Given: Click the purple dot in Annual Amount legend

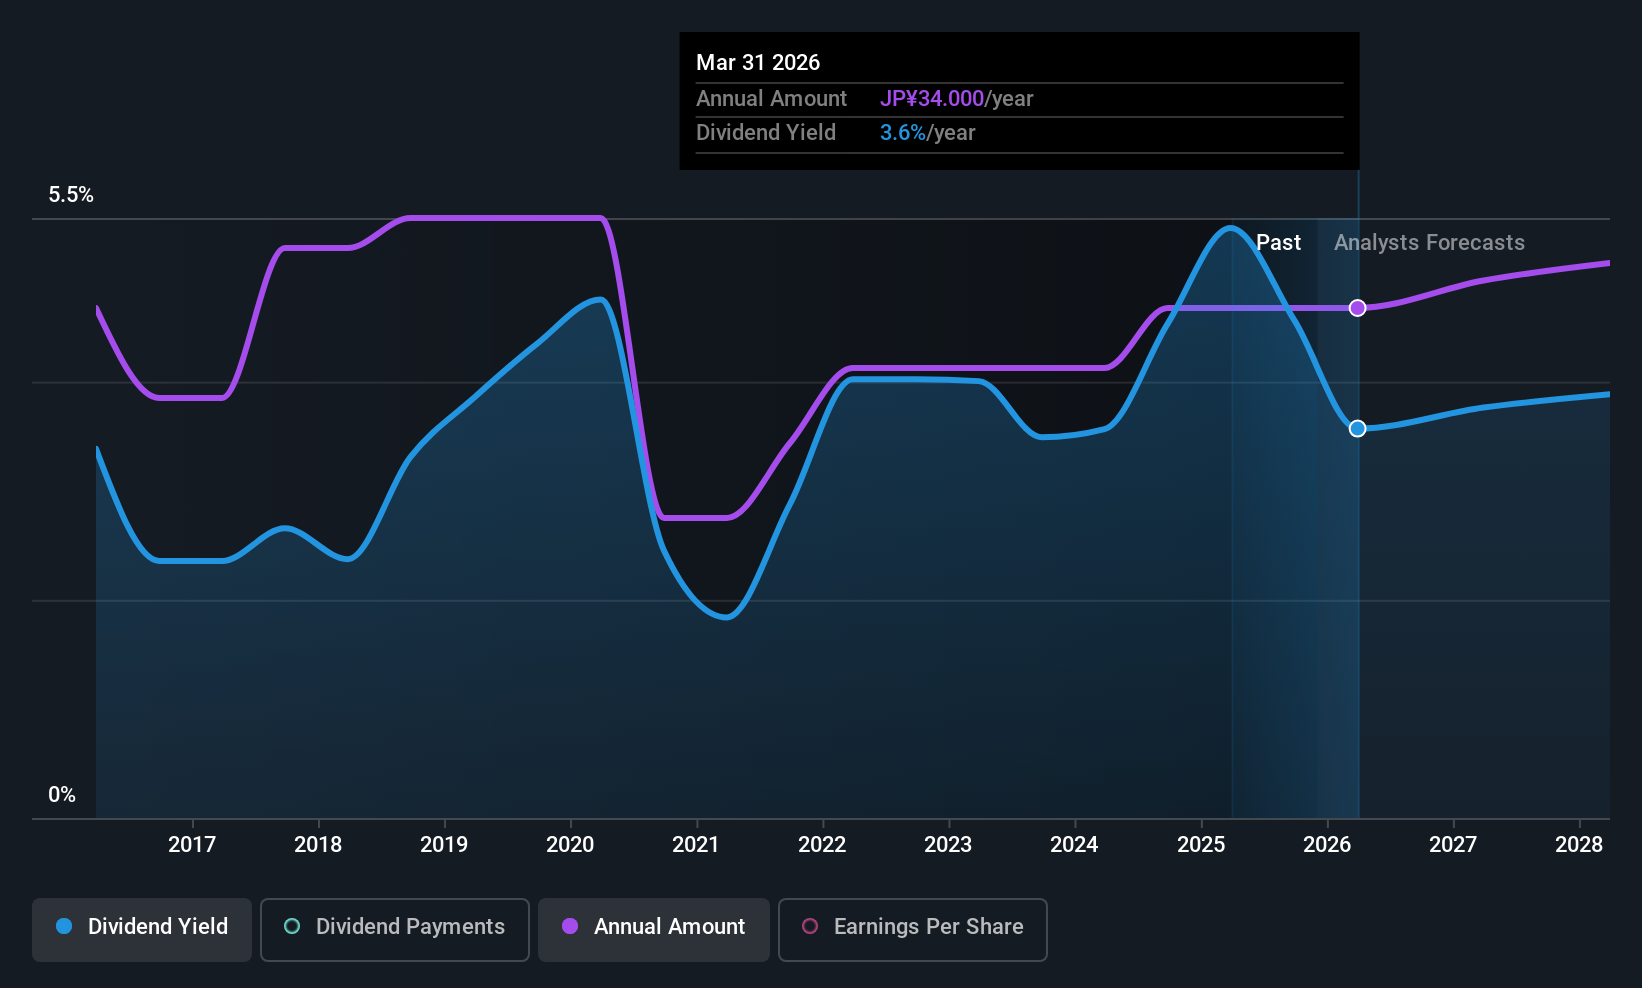Looking at the screenshot, I should point(570,926).
